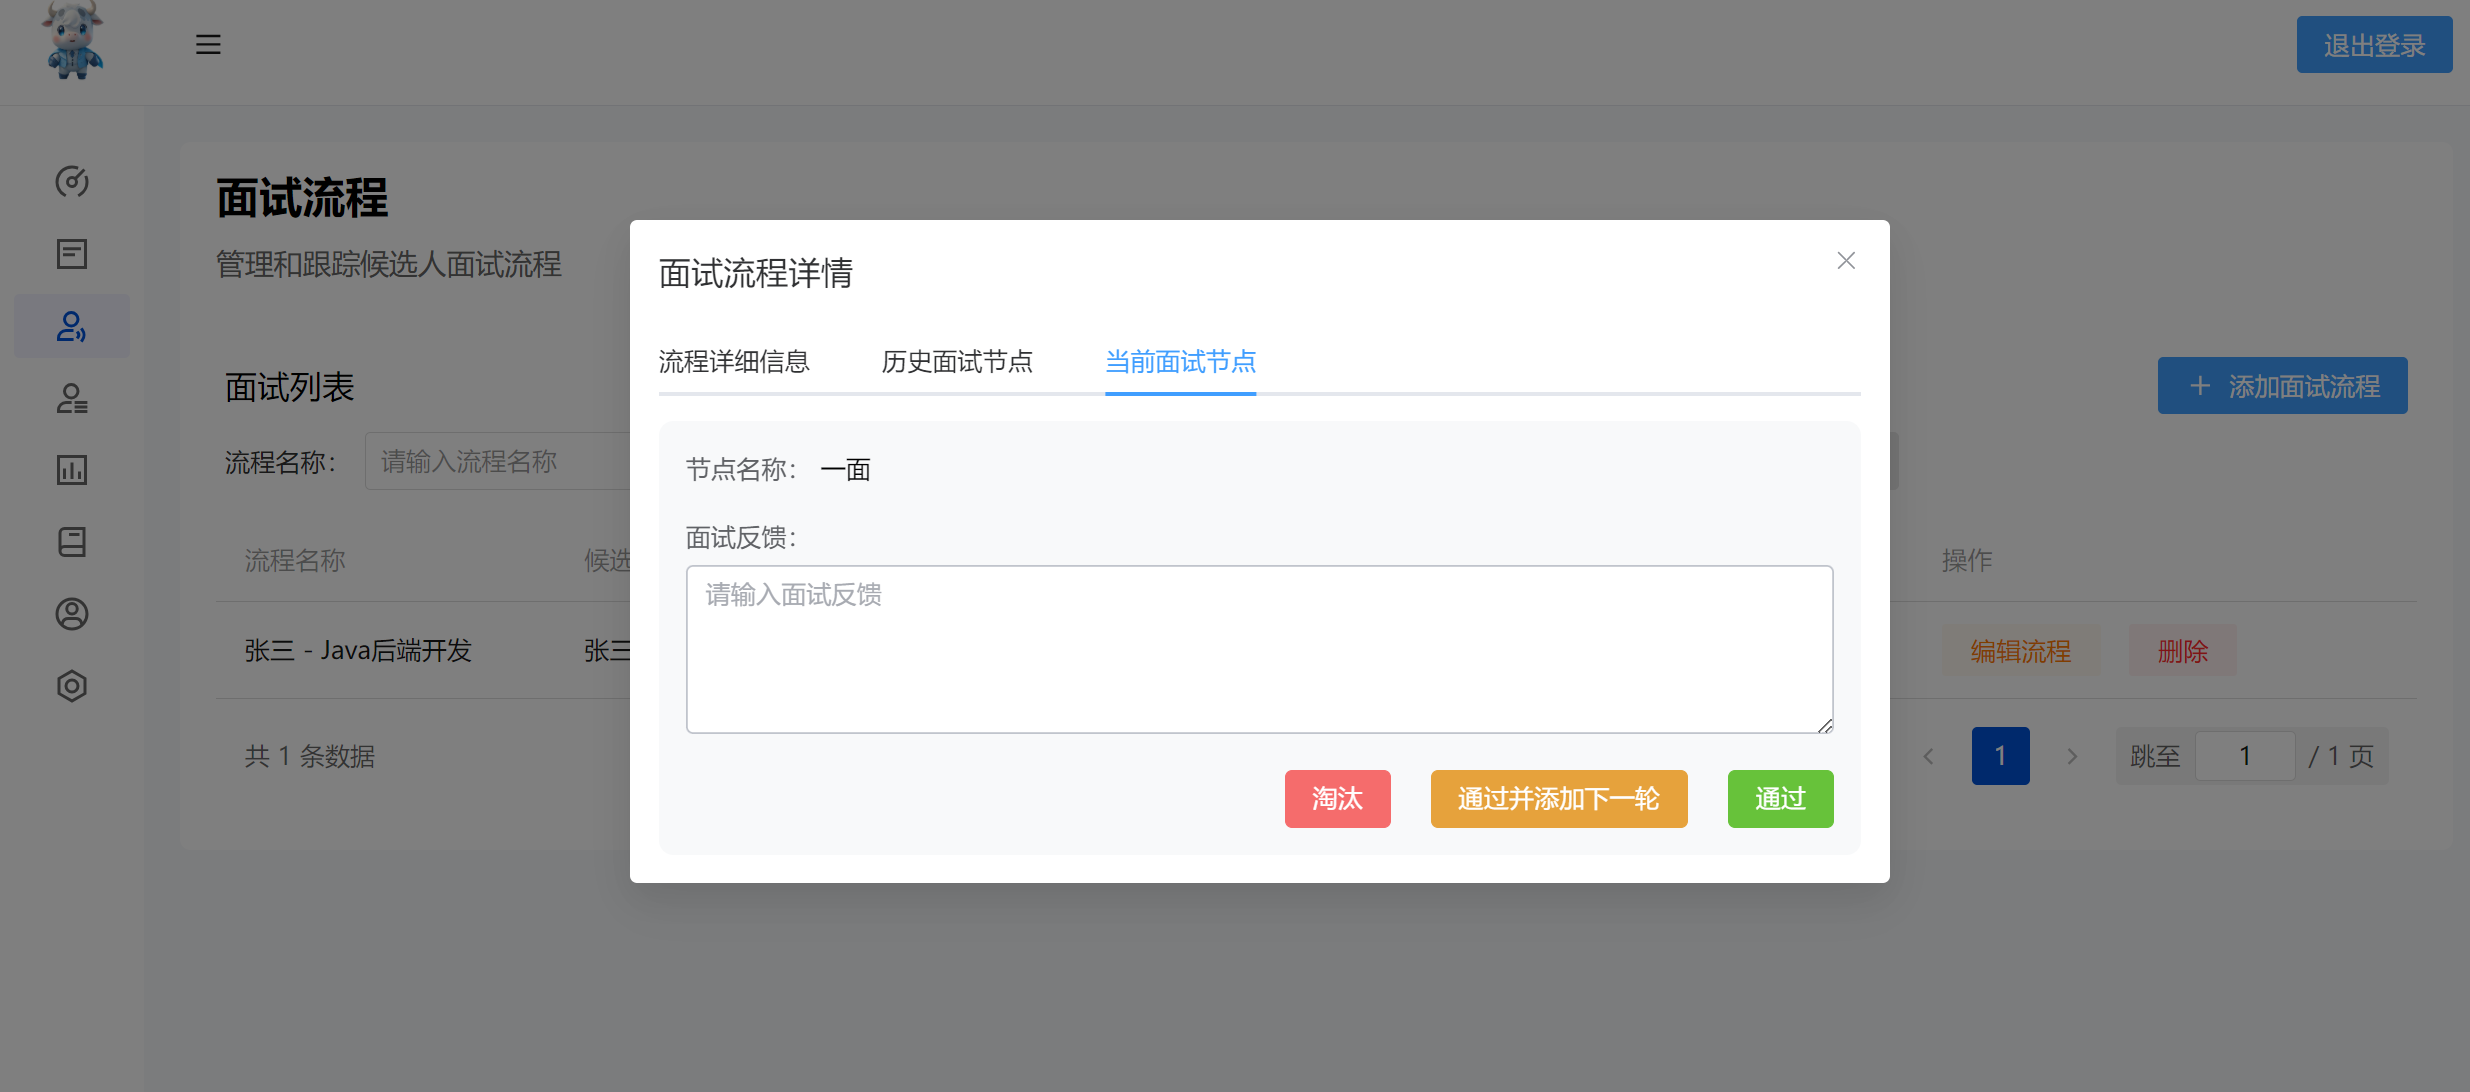Open the document list sidebar icon
The height and width of the screenshot is (1092, 2470).
click(x=72, y=254)
